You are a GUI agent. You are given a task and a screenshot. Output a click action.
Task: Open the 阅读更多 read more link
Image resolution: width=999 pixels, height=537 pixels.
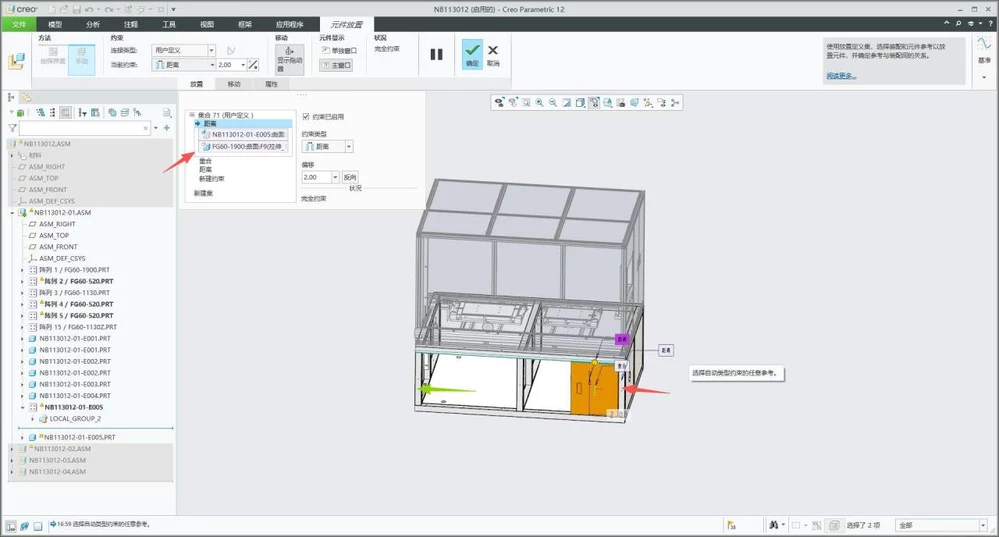pyautogui.click(x=841, y=76)
